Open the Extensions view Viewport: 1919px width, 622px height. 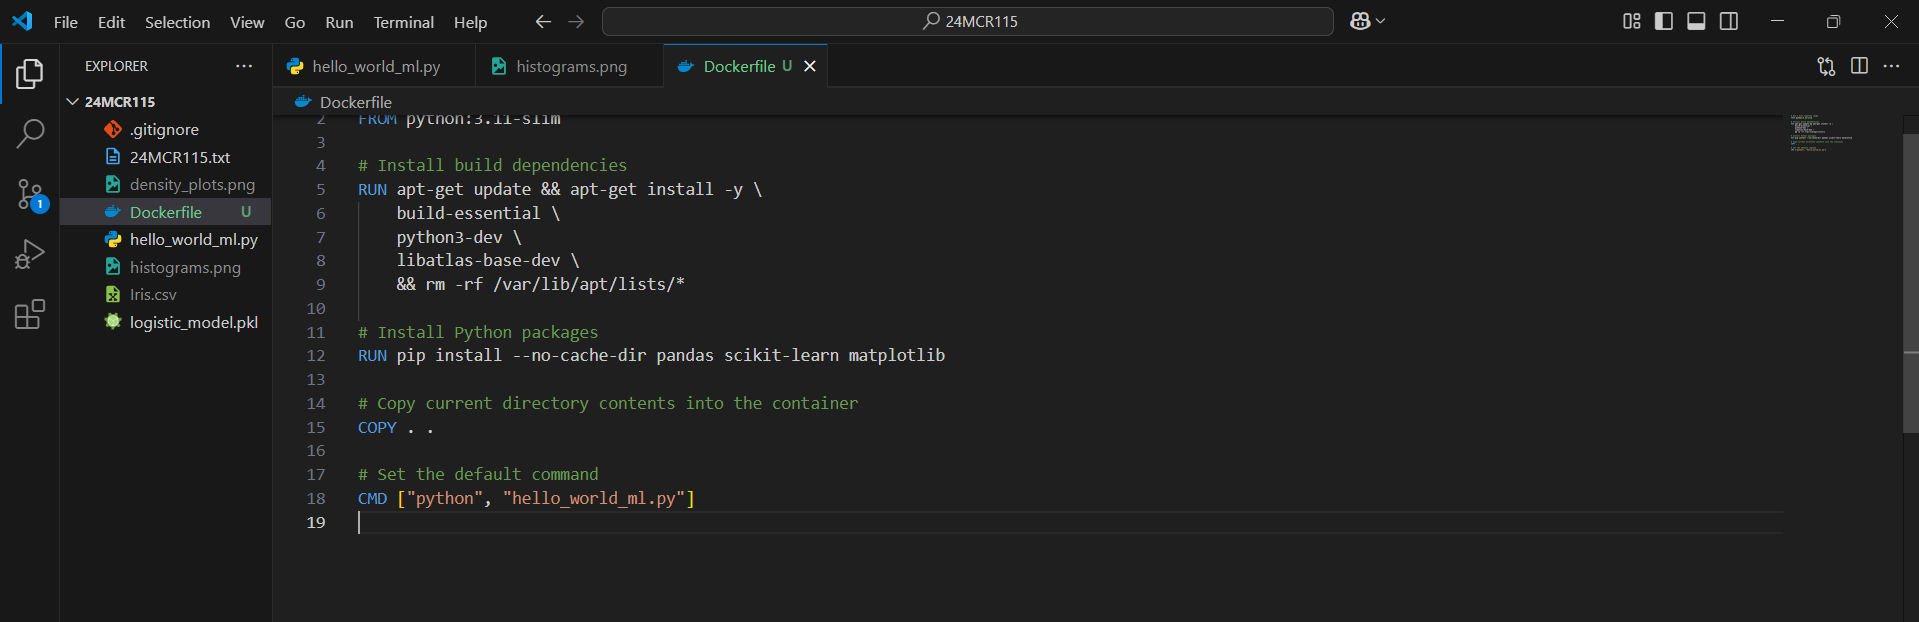point(30,315)
